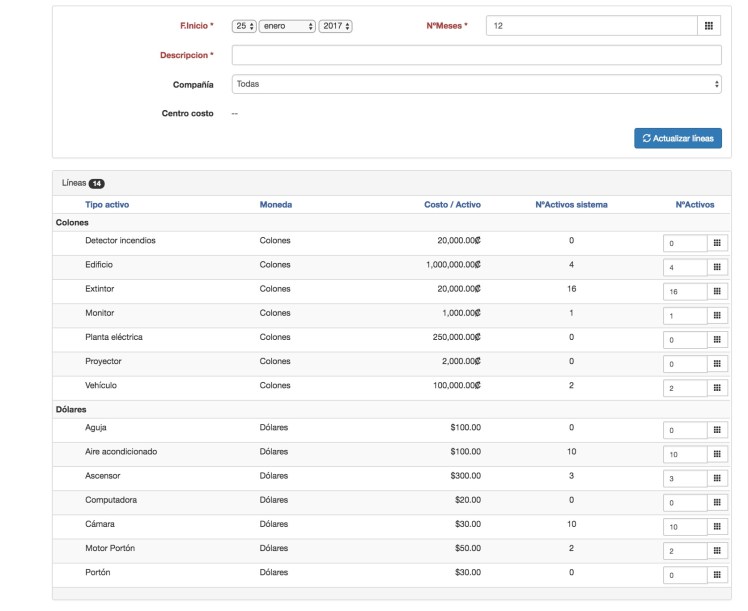Click NºActivos input for Ascensor row

point(685,478)
